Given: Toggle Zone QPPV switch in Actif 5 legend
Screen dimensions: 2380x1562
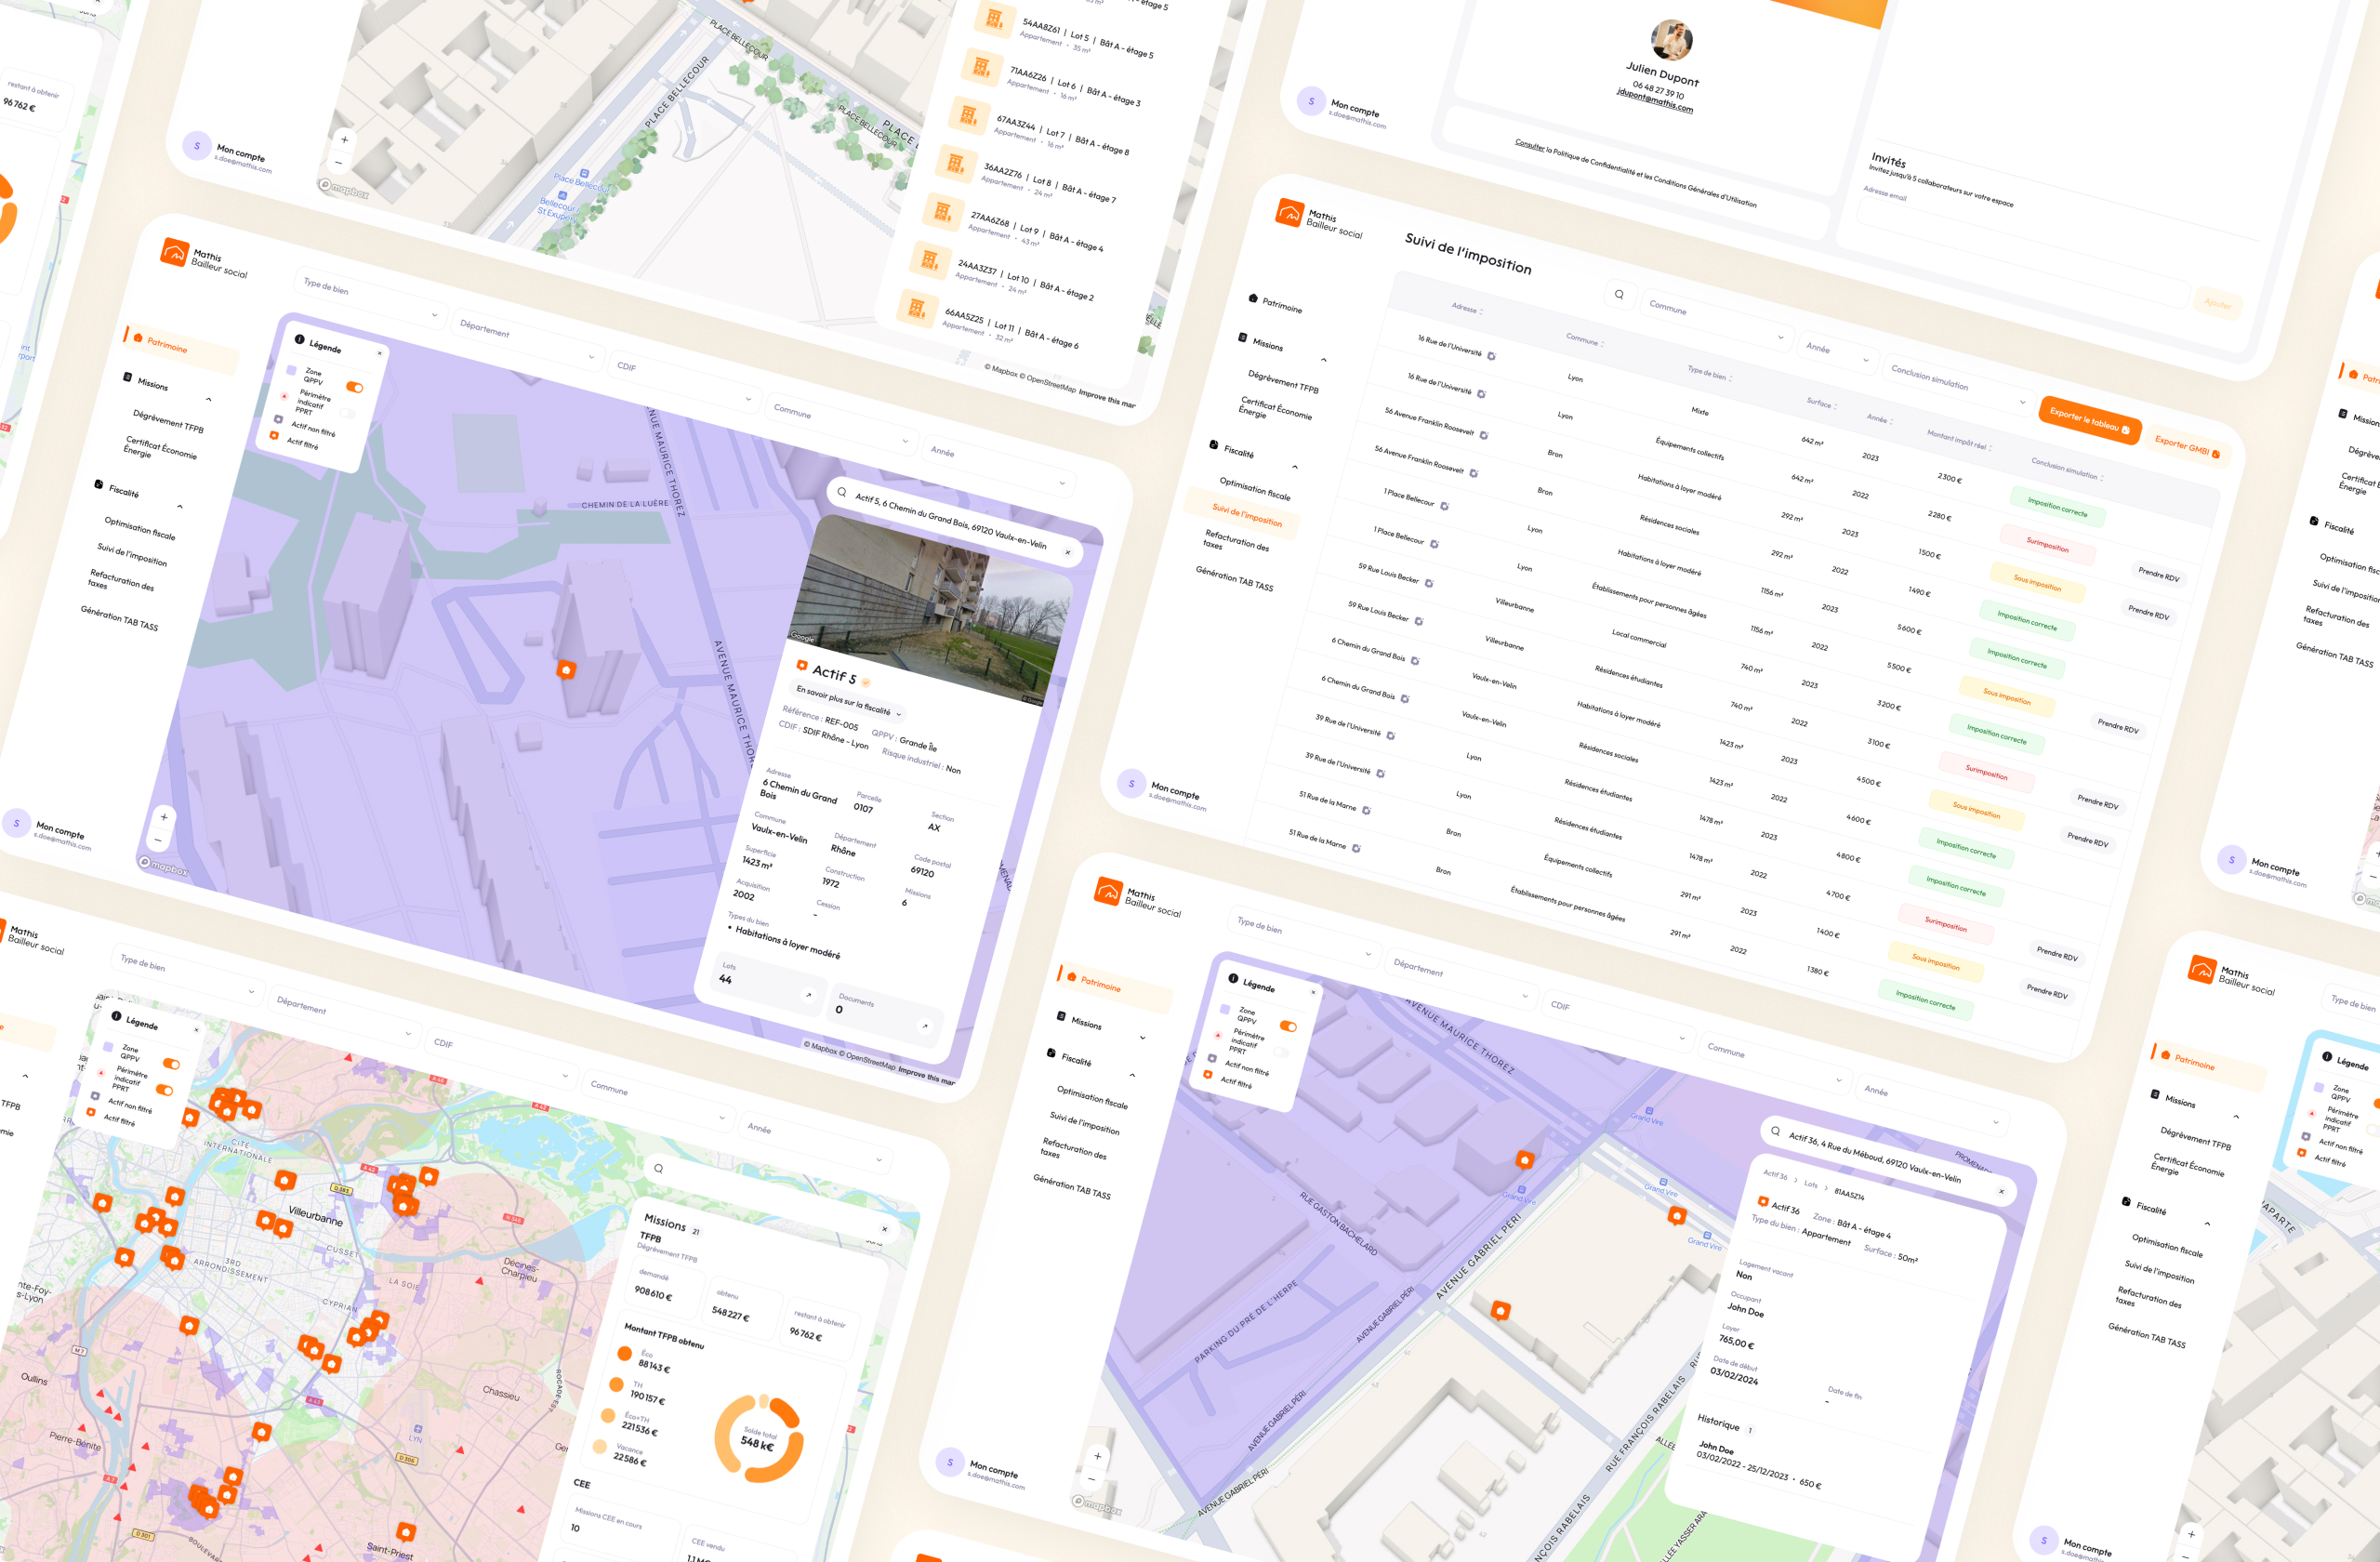Looking at the screenshot, I should coord(354,387).
